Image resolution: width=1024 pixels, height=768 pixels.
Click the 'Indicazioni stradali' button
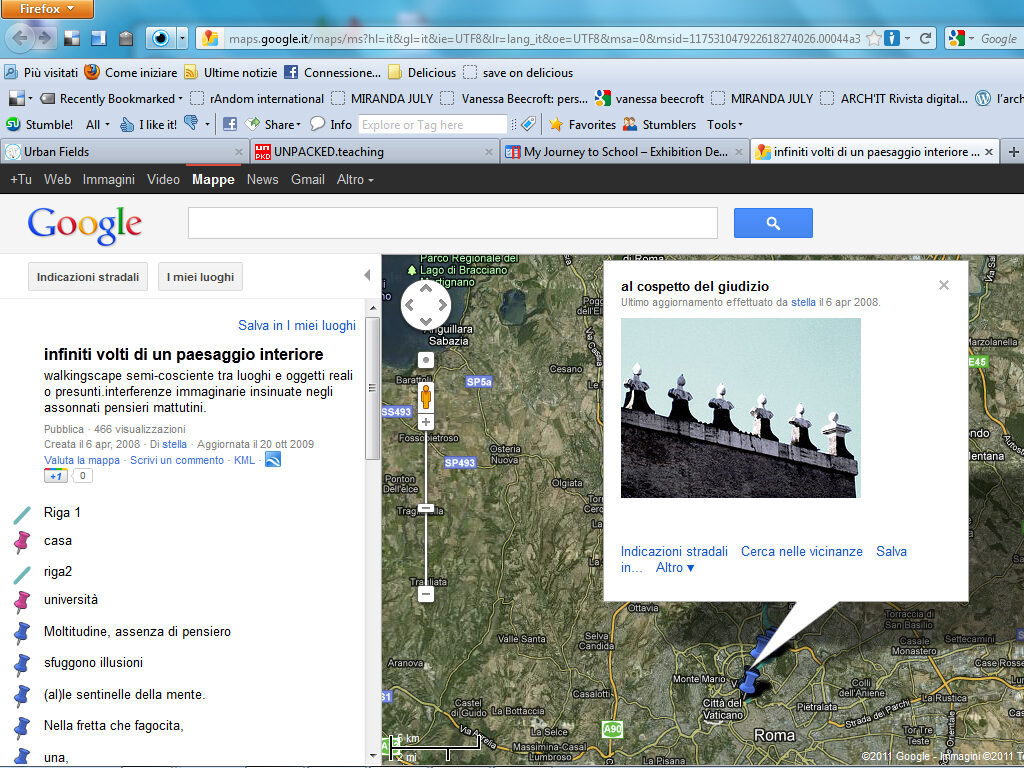coord(88,277)
